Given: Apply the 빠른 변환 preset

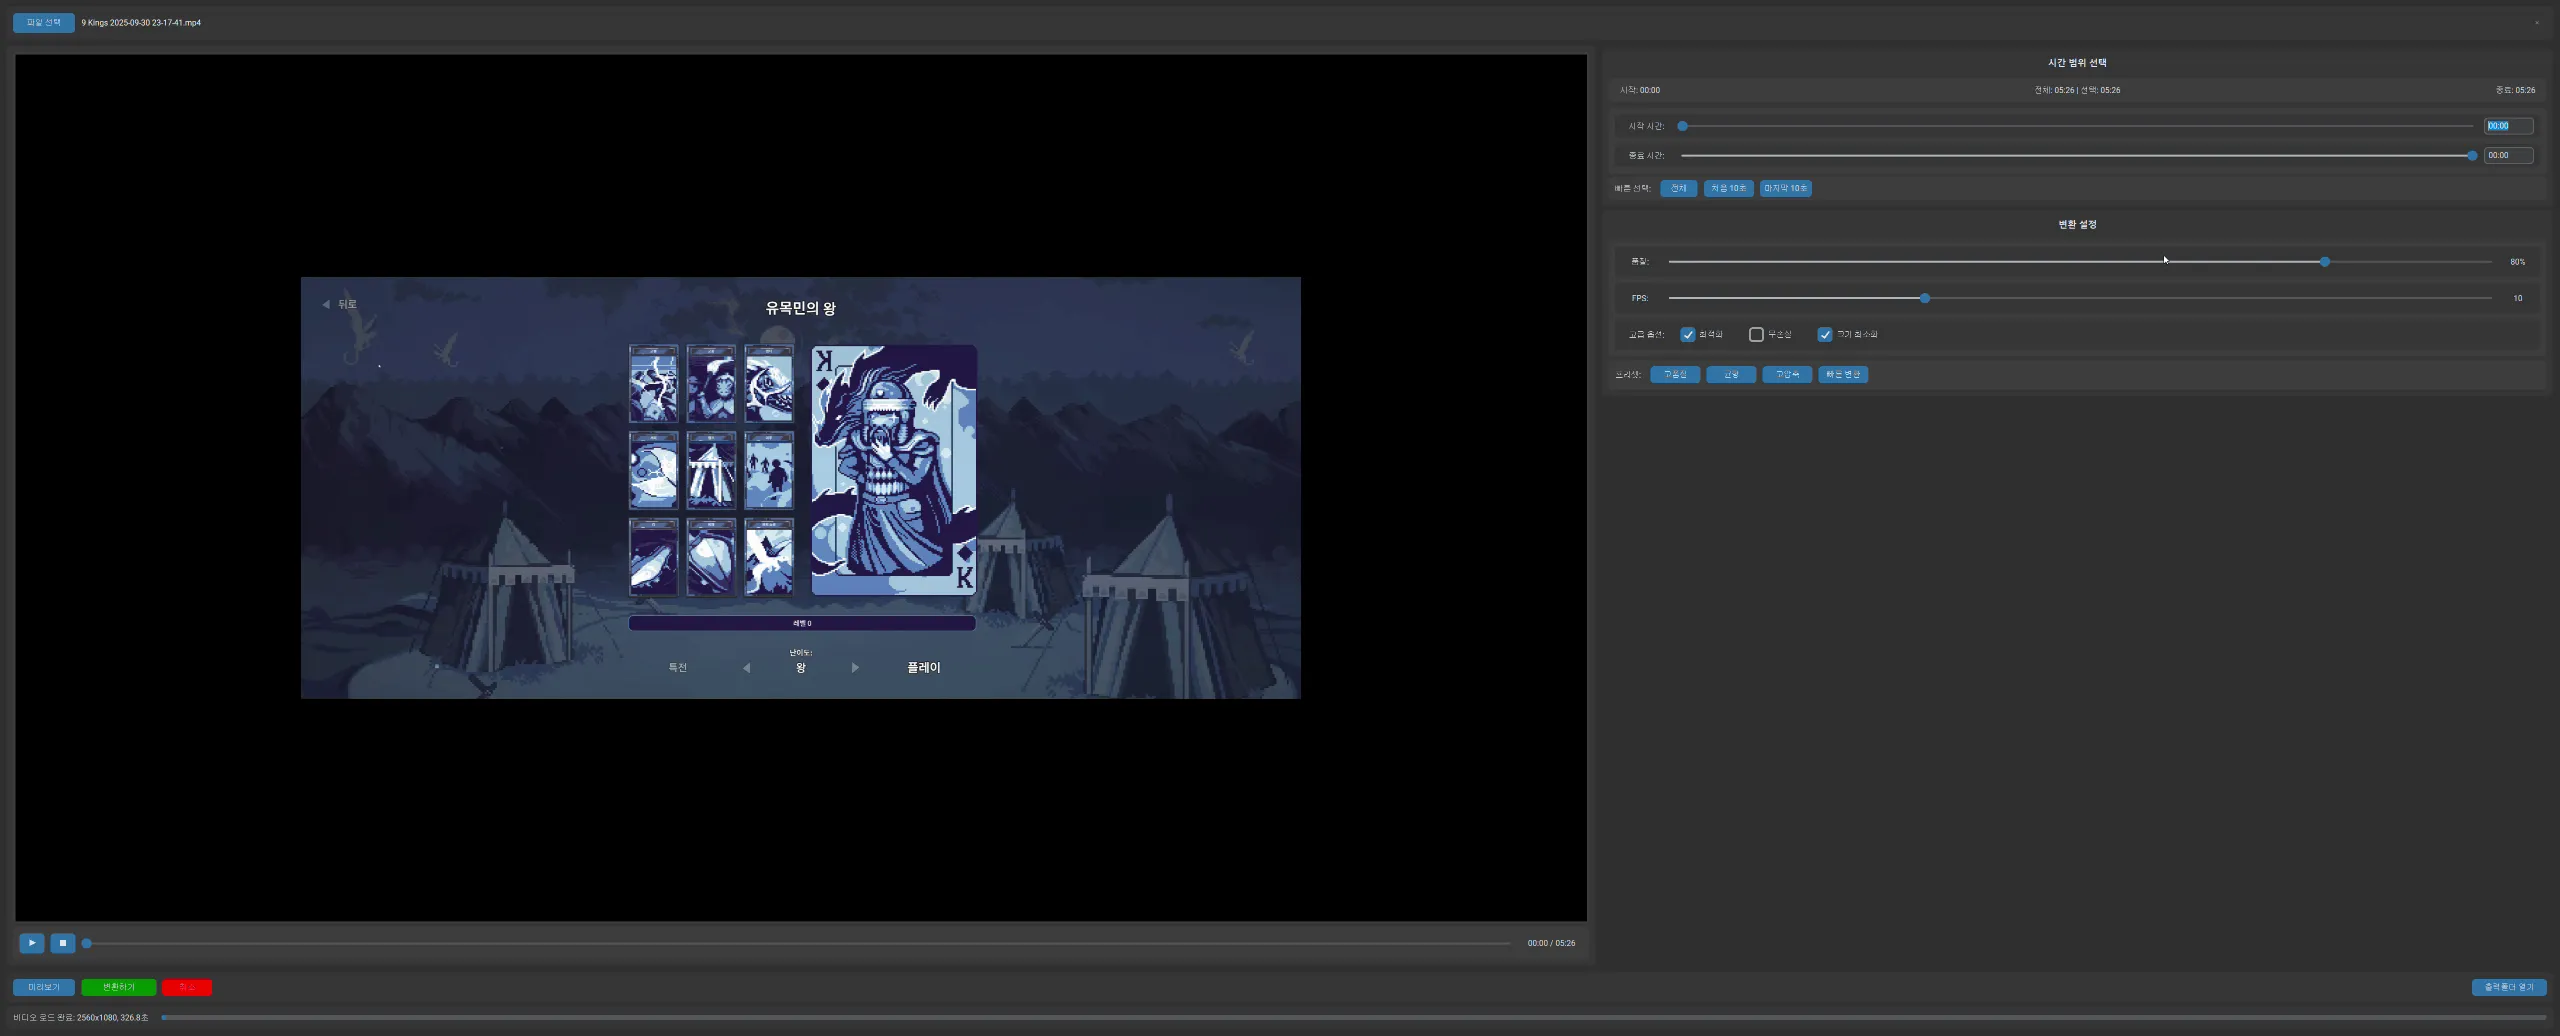Looking at the screenshot, I should coord(1843,375).
